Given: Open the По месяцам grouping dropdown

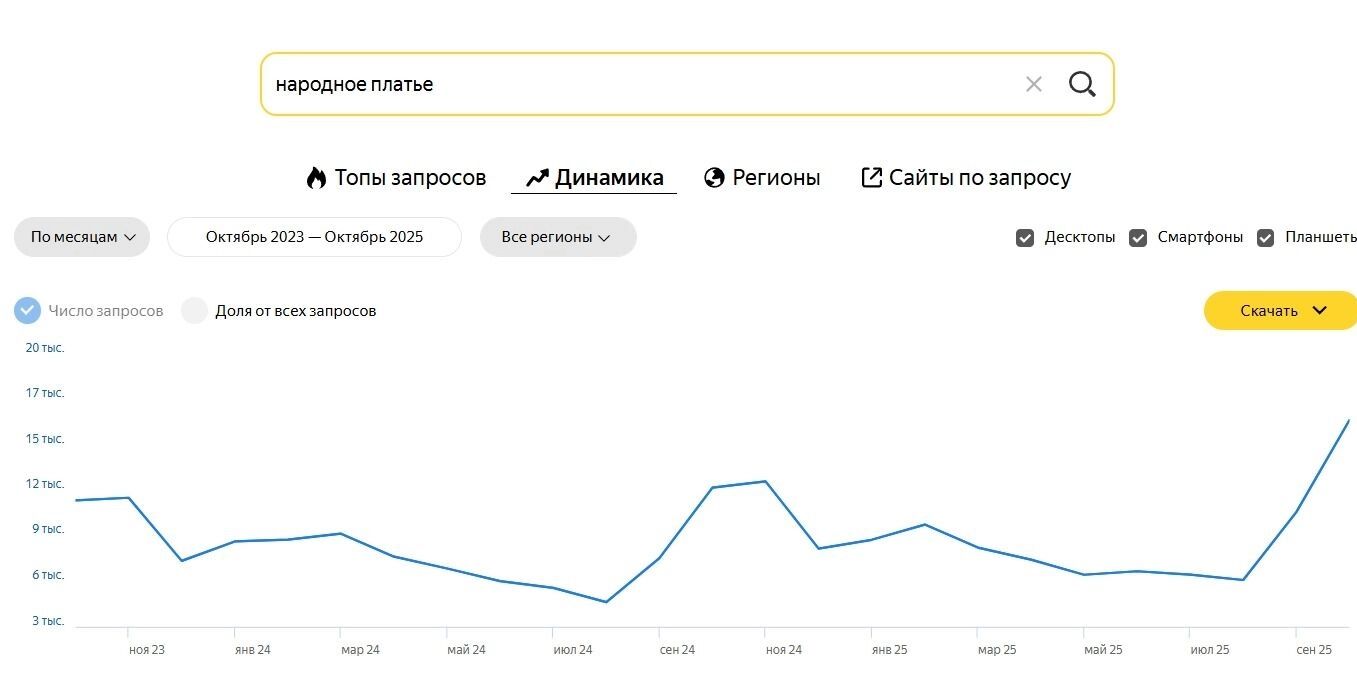Looking at the screenshot, I should (82, 237).
